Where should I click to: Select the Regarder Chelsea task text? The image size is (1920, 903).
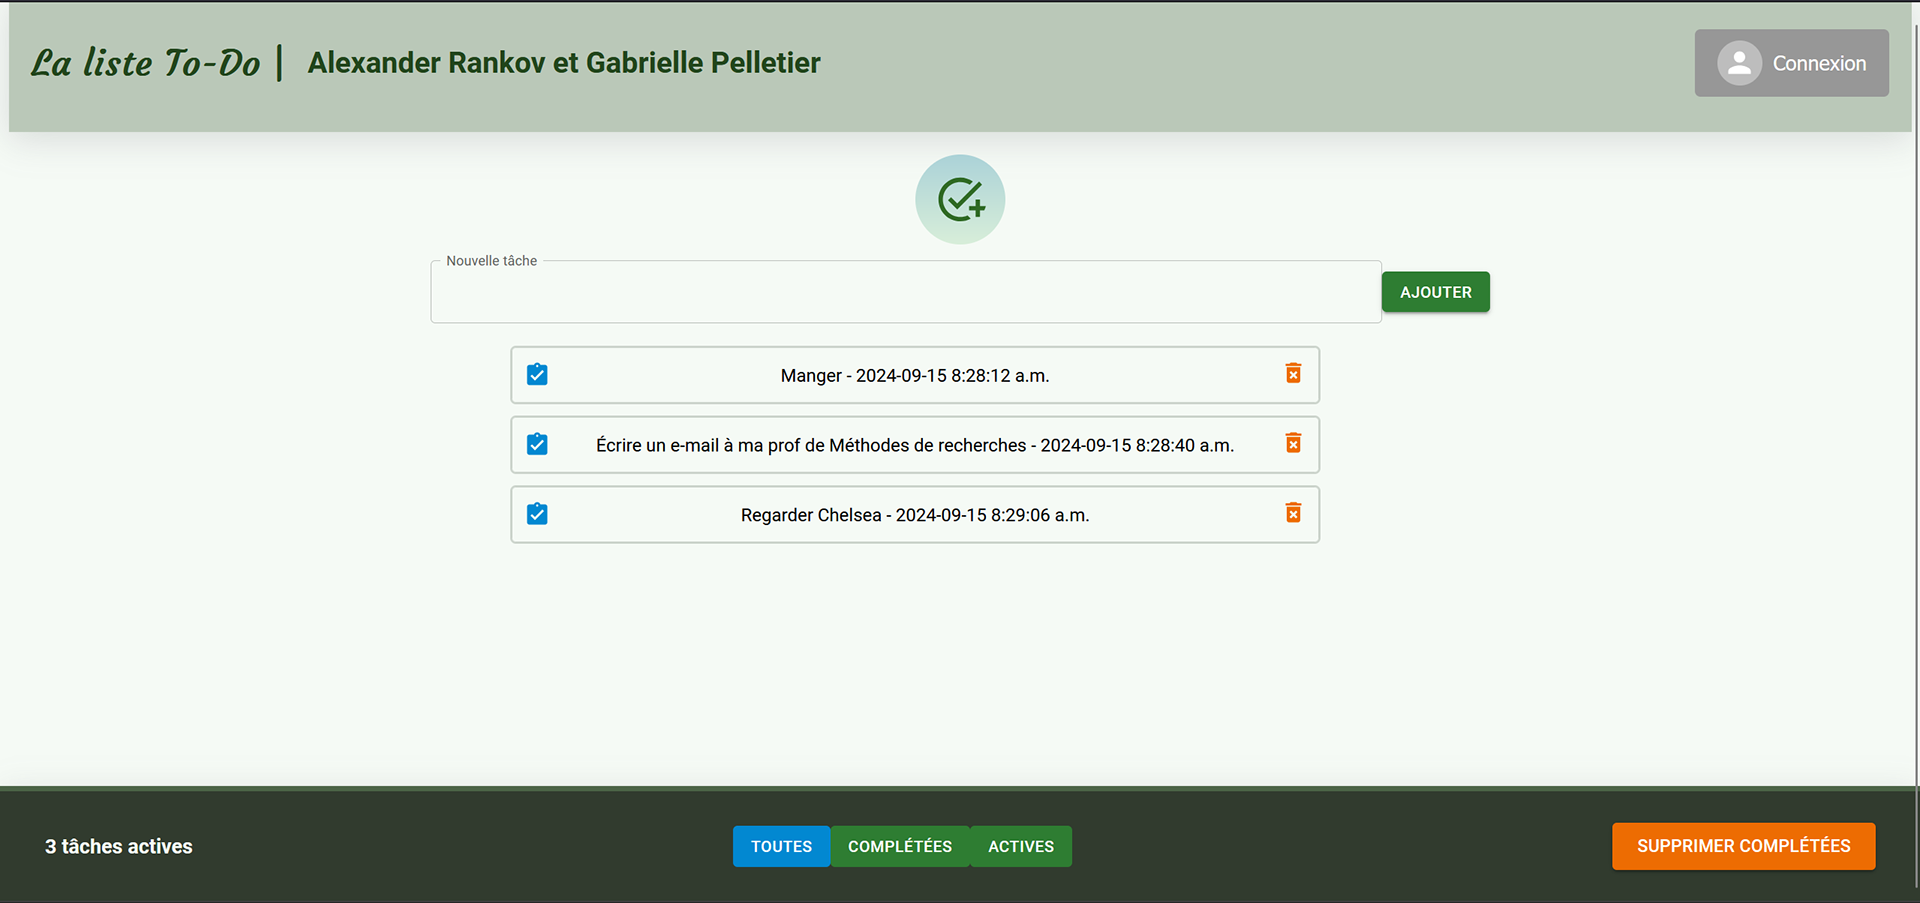(x=915, y=515)
